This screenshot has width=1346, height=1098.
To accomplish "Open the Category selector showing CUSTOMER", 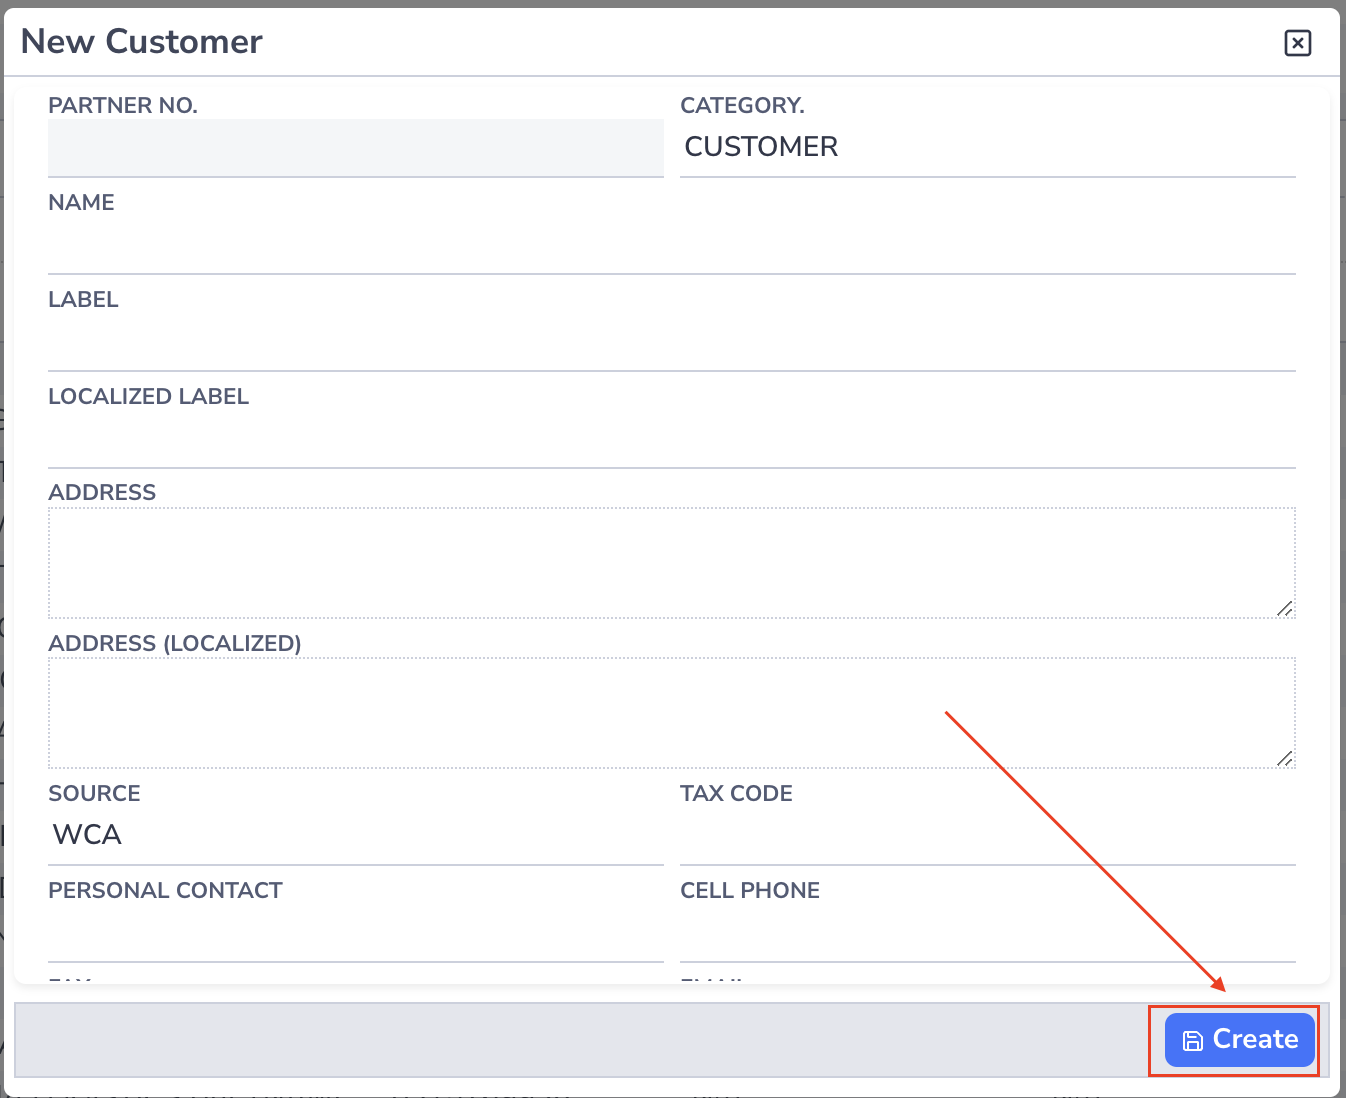I will (985, 147).
